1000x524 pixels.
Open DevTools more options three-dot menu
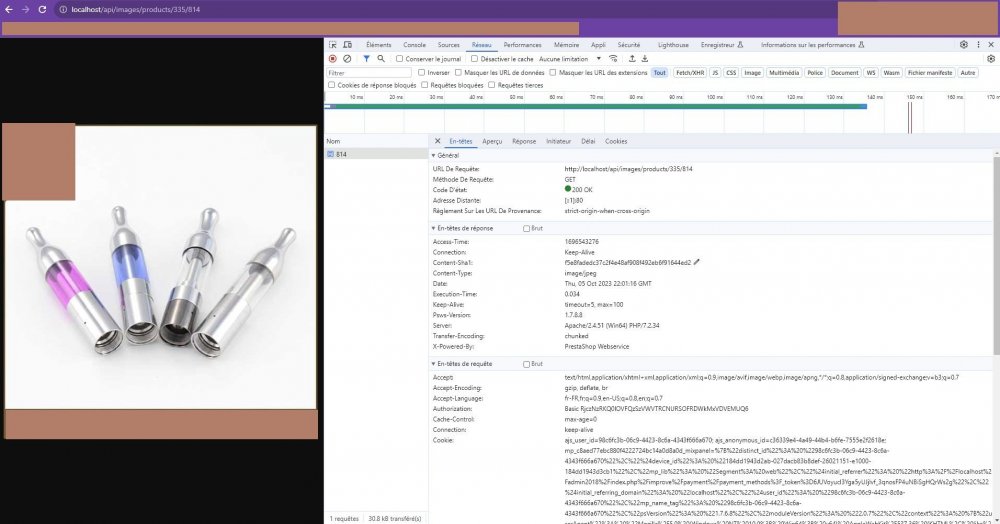point(978,45)
